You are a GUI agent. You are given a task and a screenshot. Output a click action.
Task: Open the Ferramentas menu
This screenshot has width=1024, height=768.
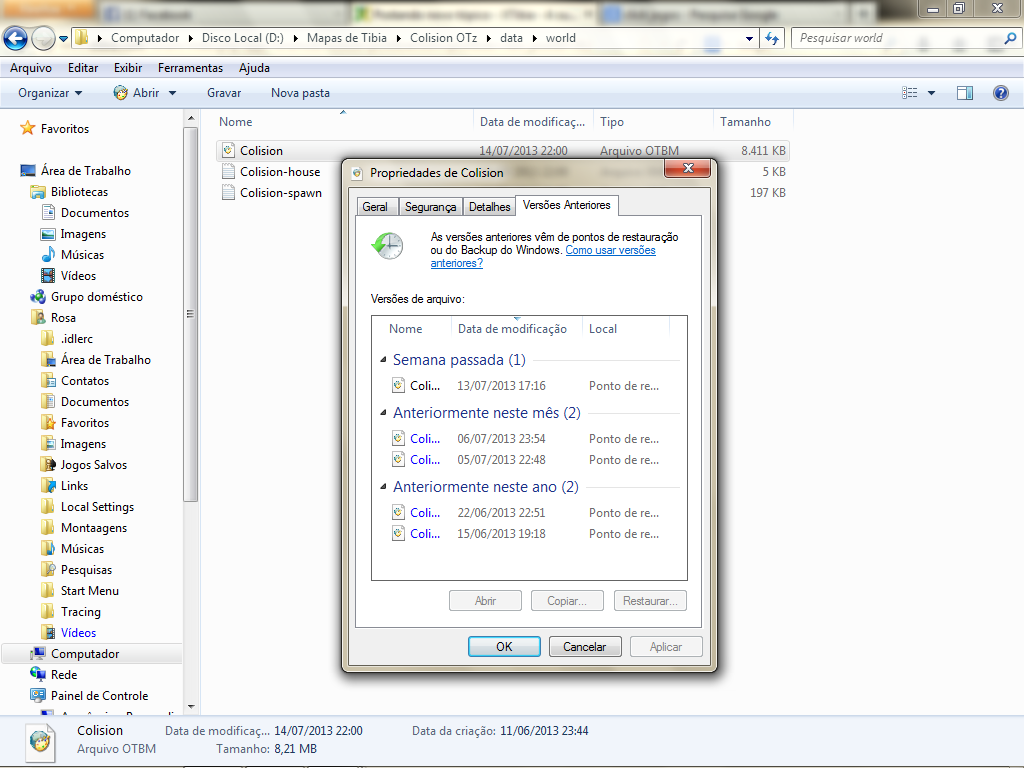click(190, 68)
